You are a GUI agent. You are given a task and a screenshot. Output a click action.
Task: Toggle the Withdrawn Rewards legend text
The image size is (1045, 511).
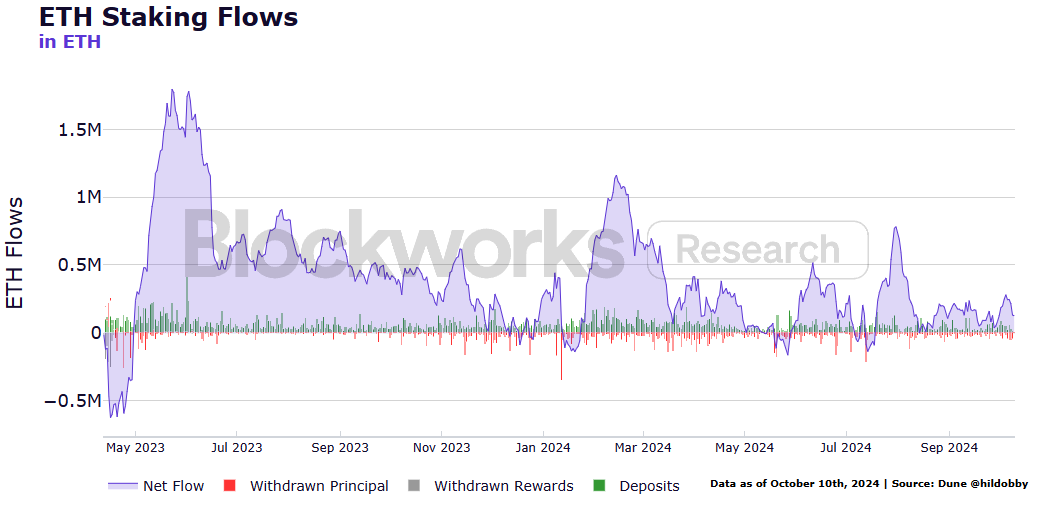[x=503, y=486]
